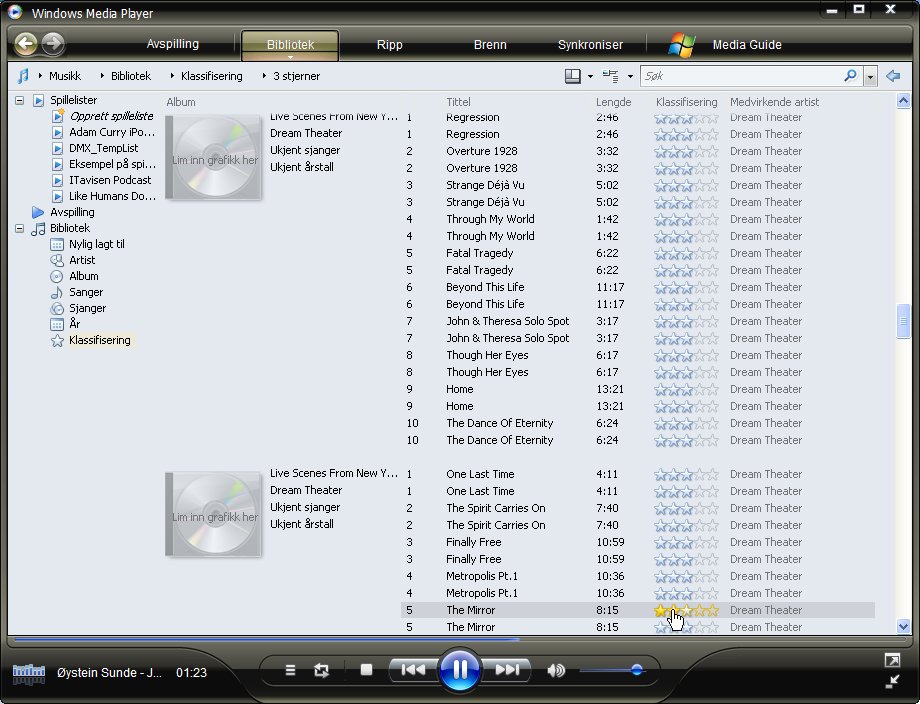Sort by the Album column header
920x704 pixels.
(181, 102)
